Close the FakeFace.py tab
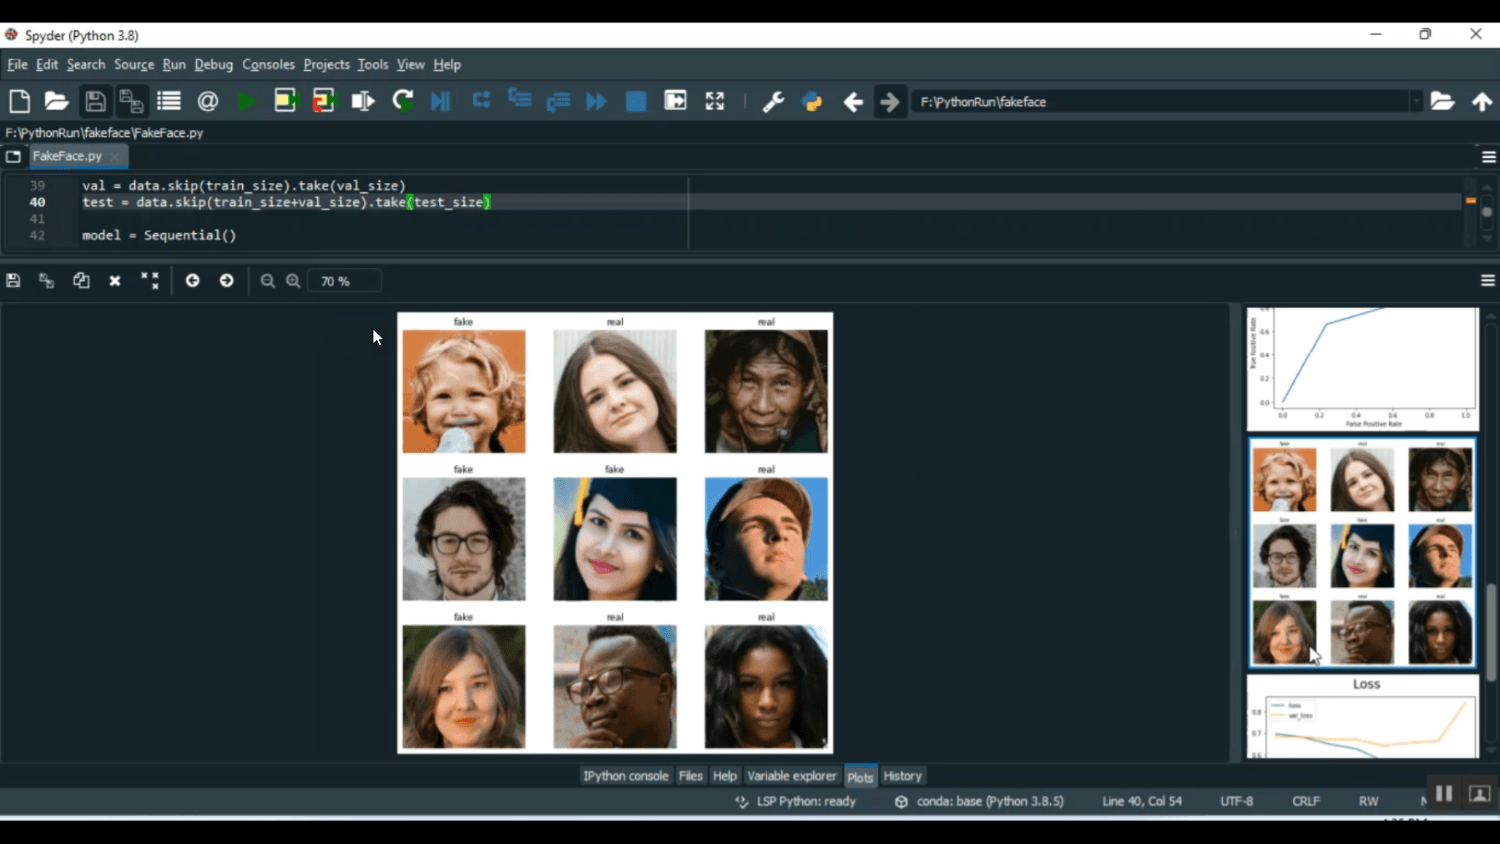 coord(114,157)
